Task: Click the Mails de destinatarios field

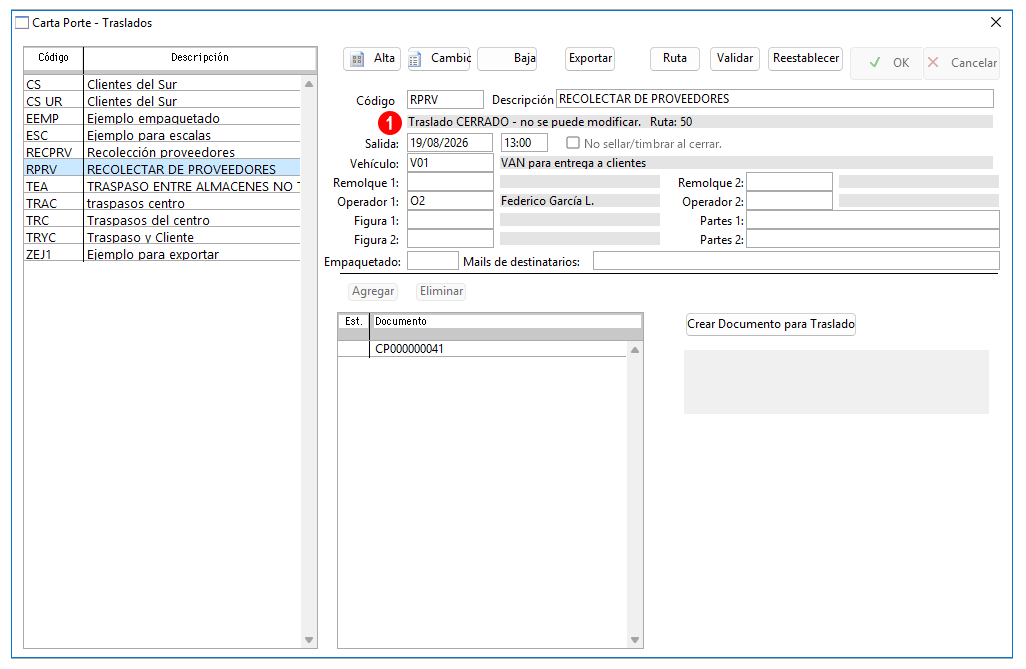Action: tap(796, 261)
